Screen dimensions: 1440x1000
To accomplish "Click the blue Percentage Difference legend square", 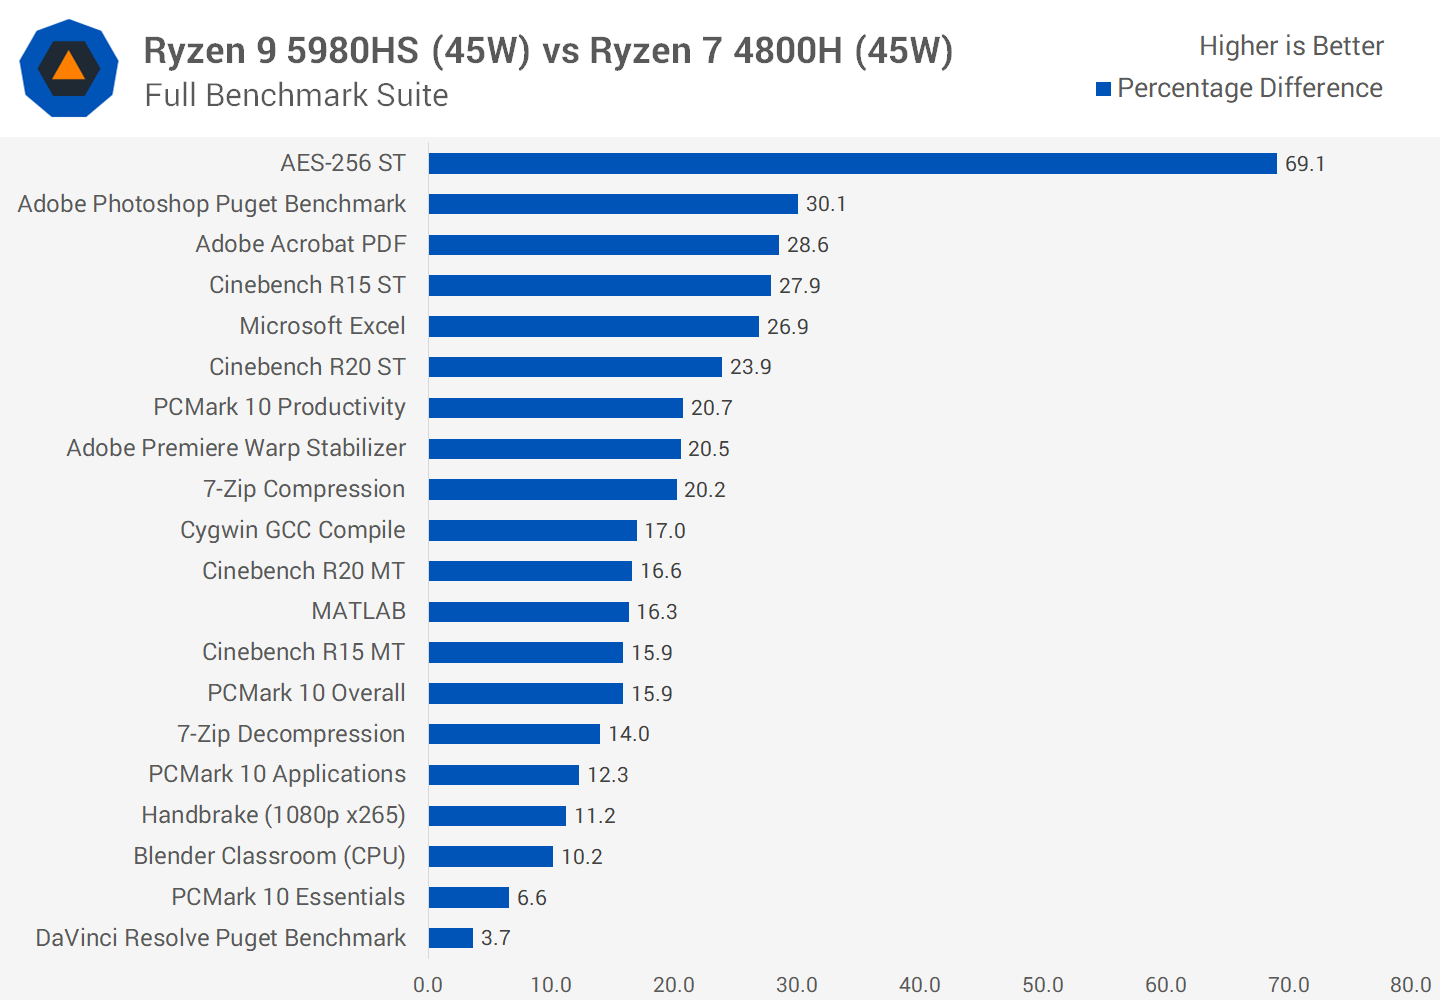I will pos(1104,89).
